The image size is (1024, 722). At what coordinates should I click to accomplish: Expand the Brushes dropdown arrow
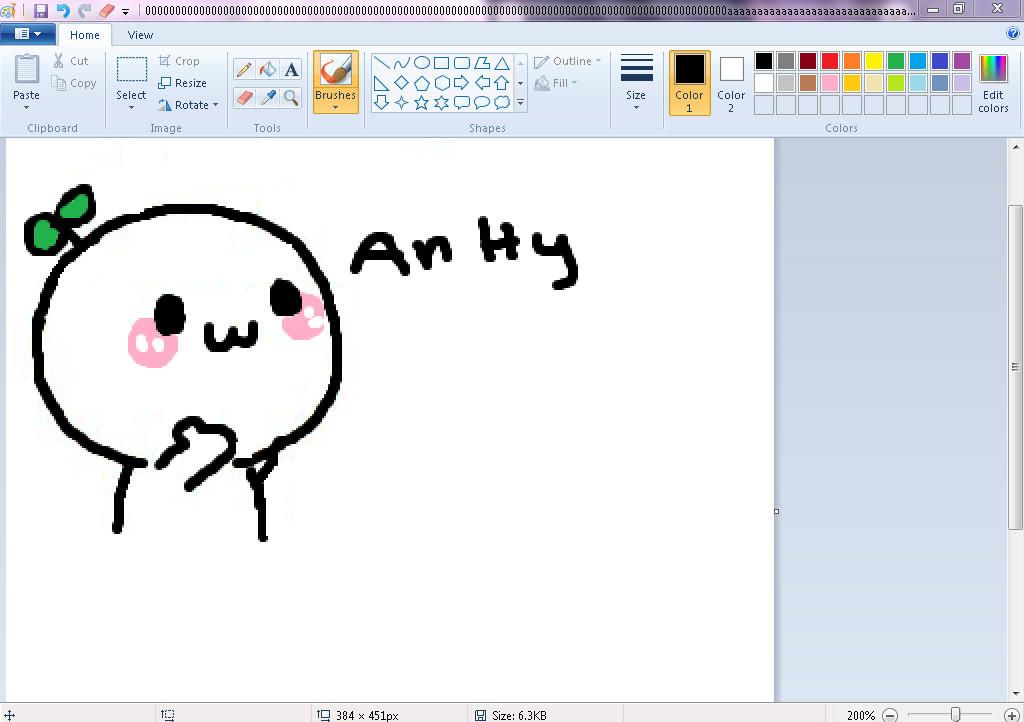tap(336, 107)
